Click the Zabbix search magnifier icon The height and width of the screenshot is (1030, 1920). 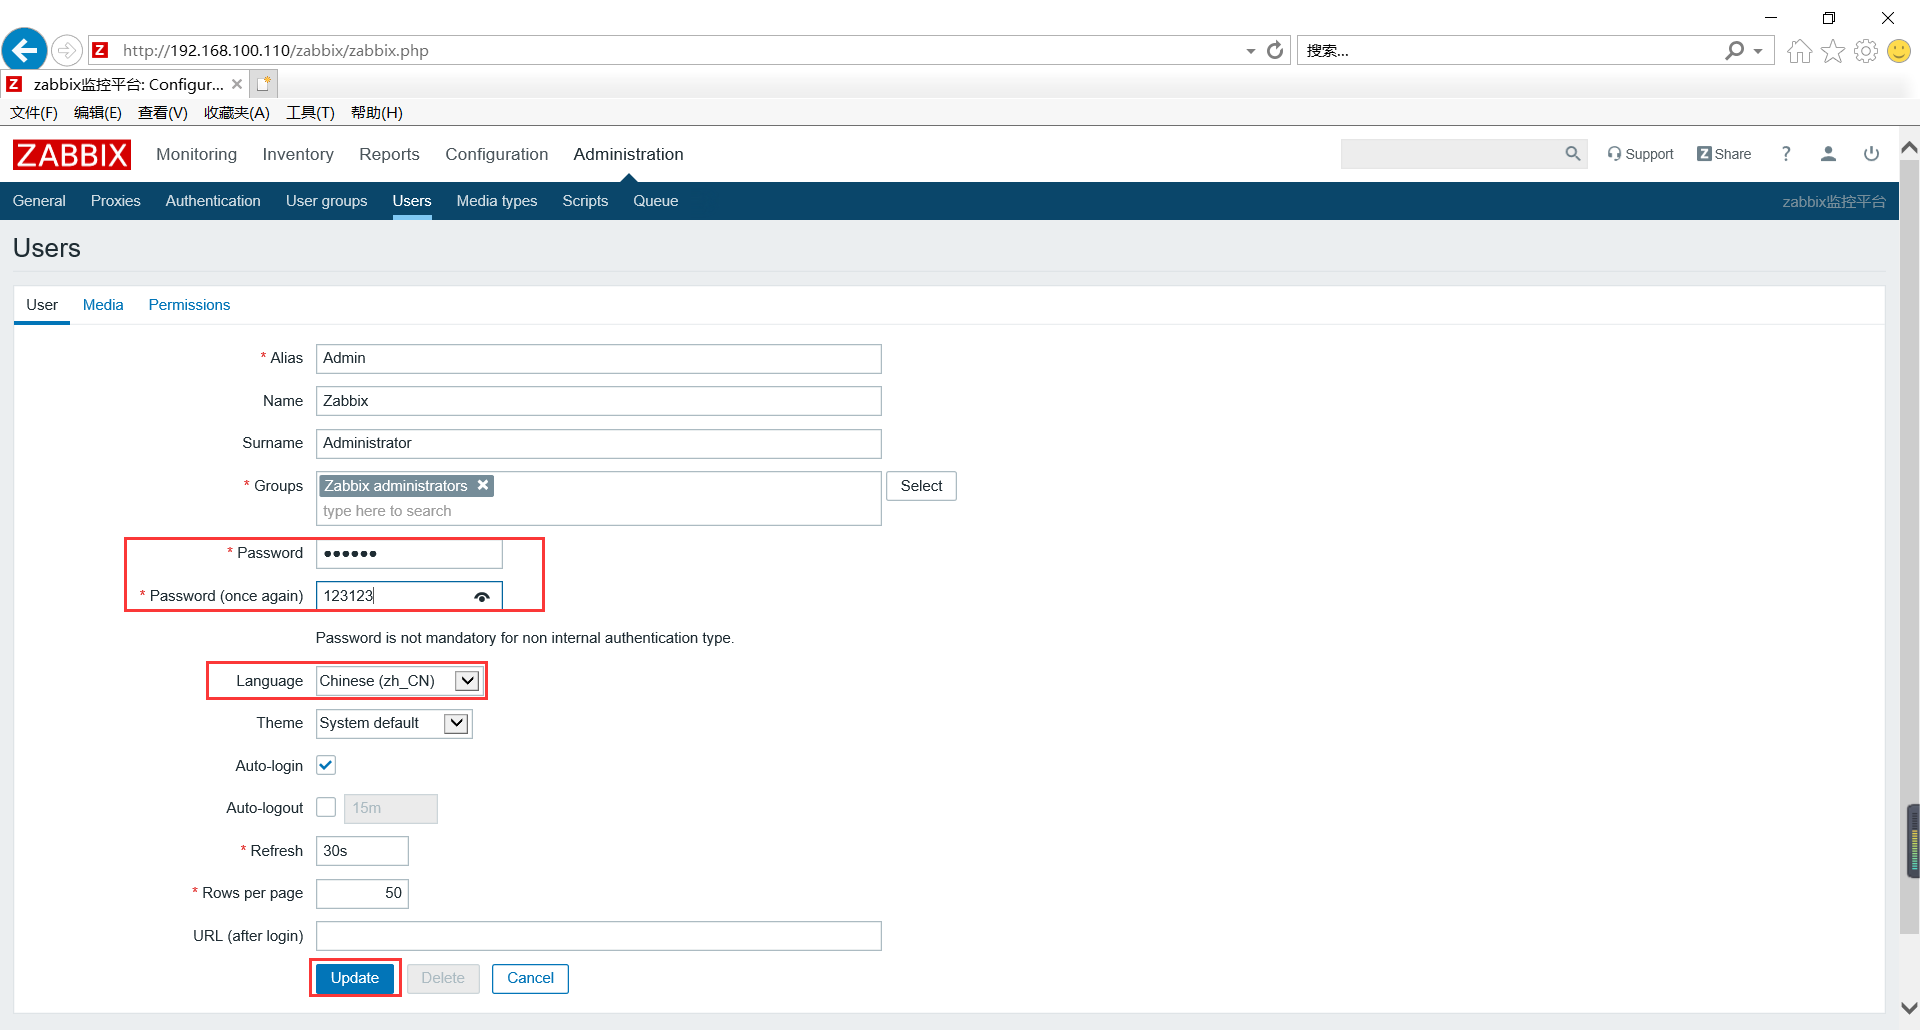(1573, 154)
